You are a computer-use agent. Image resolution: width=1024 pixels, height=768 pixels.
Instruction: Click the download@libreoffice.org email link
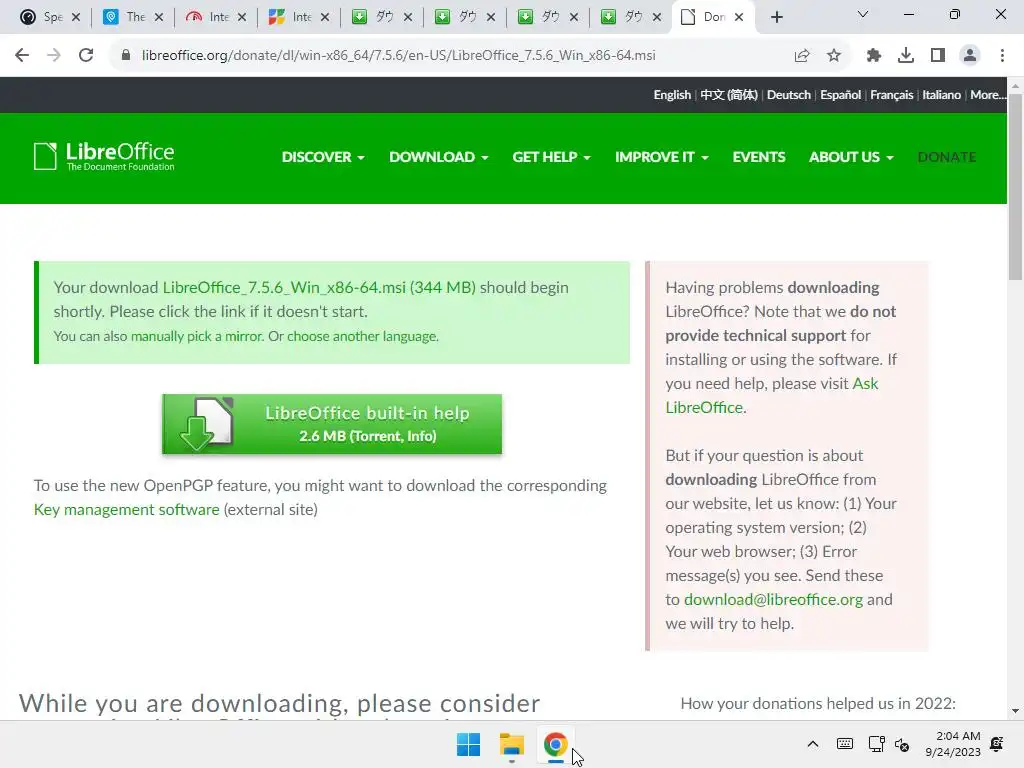773,600
